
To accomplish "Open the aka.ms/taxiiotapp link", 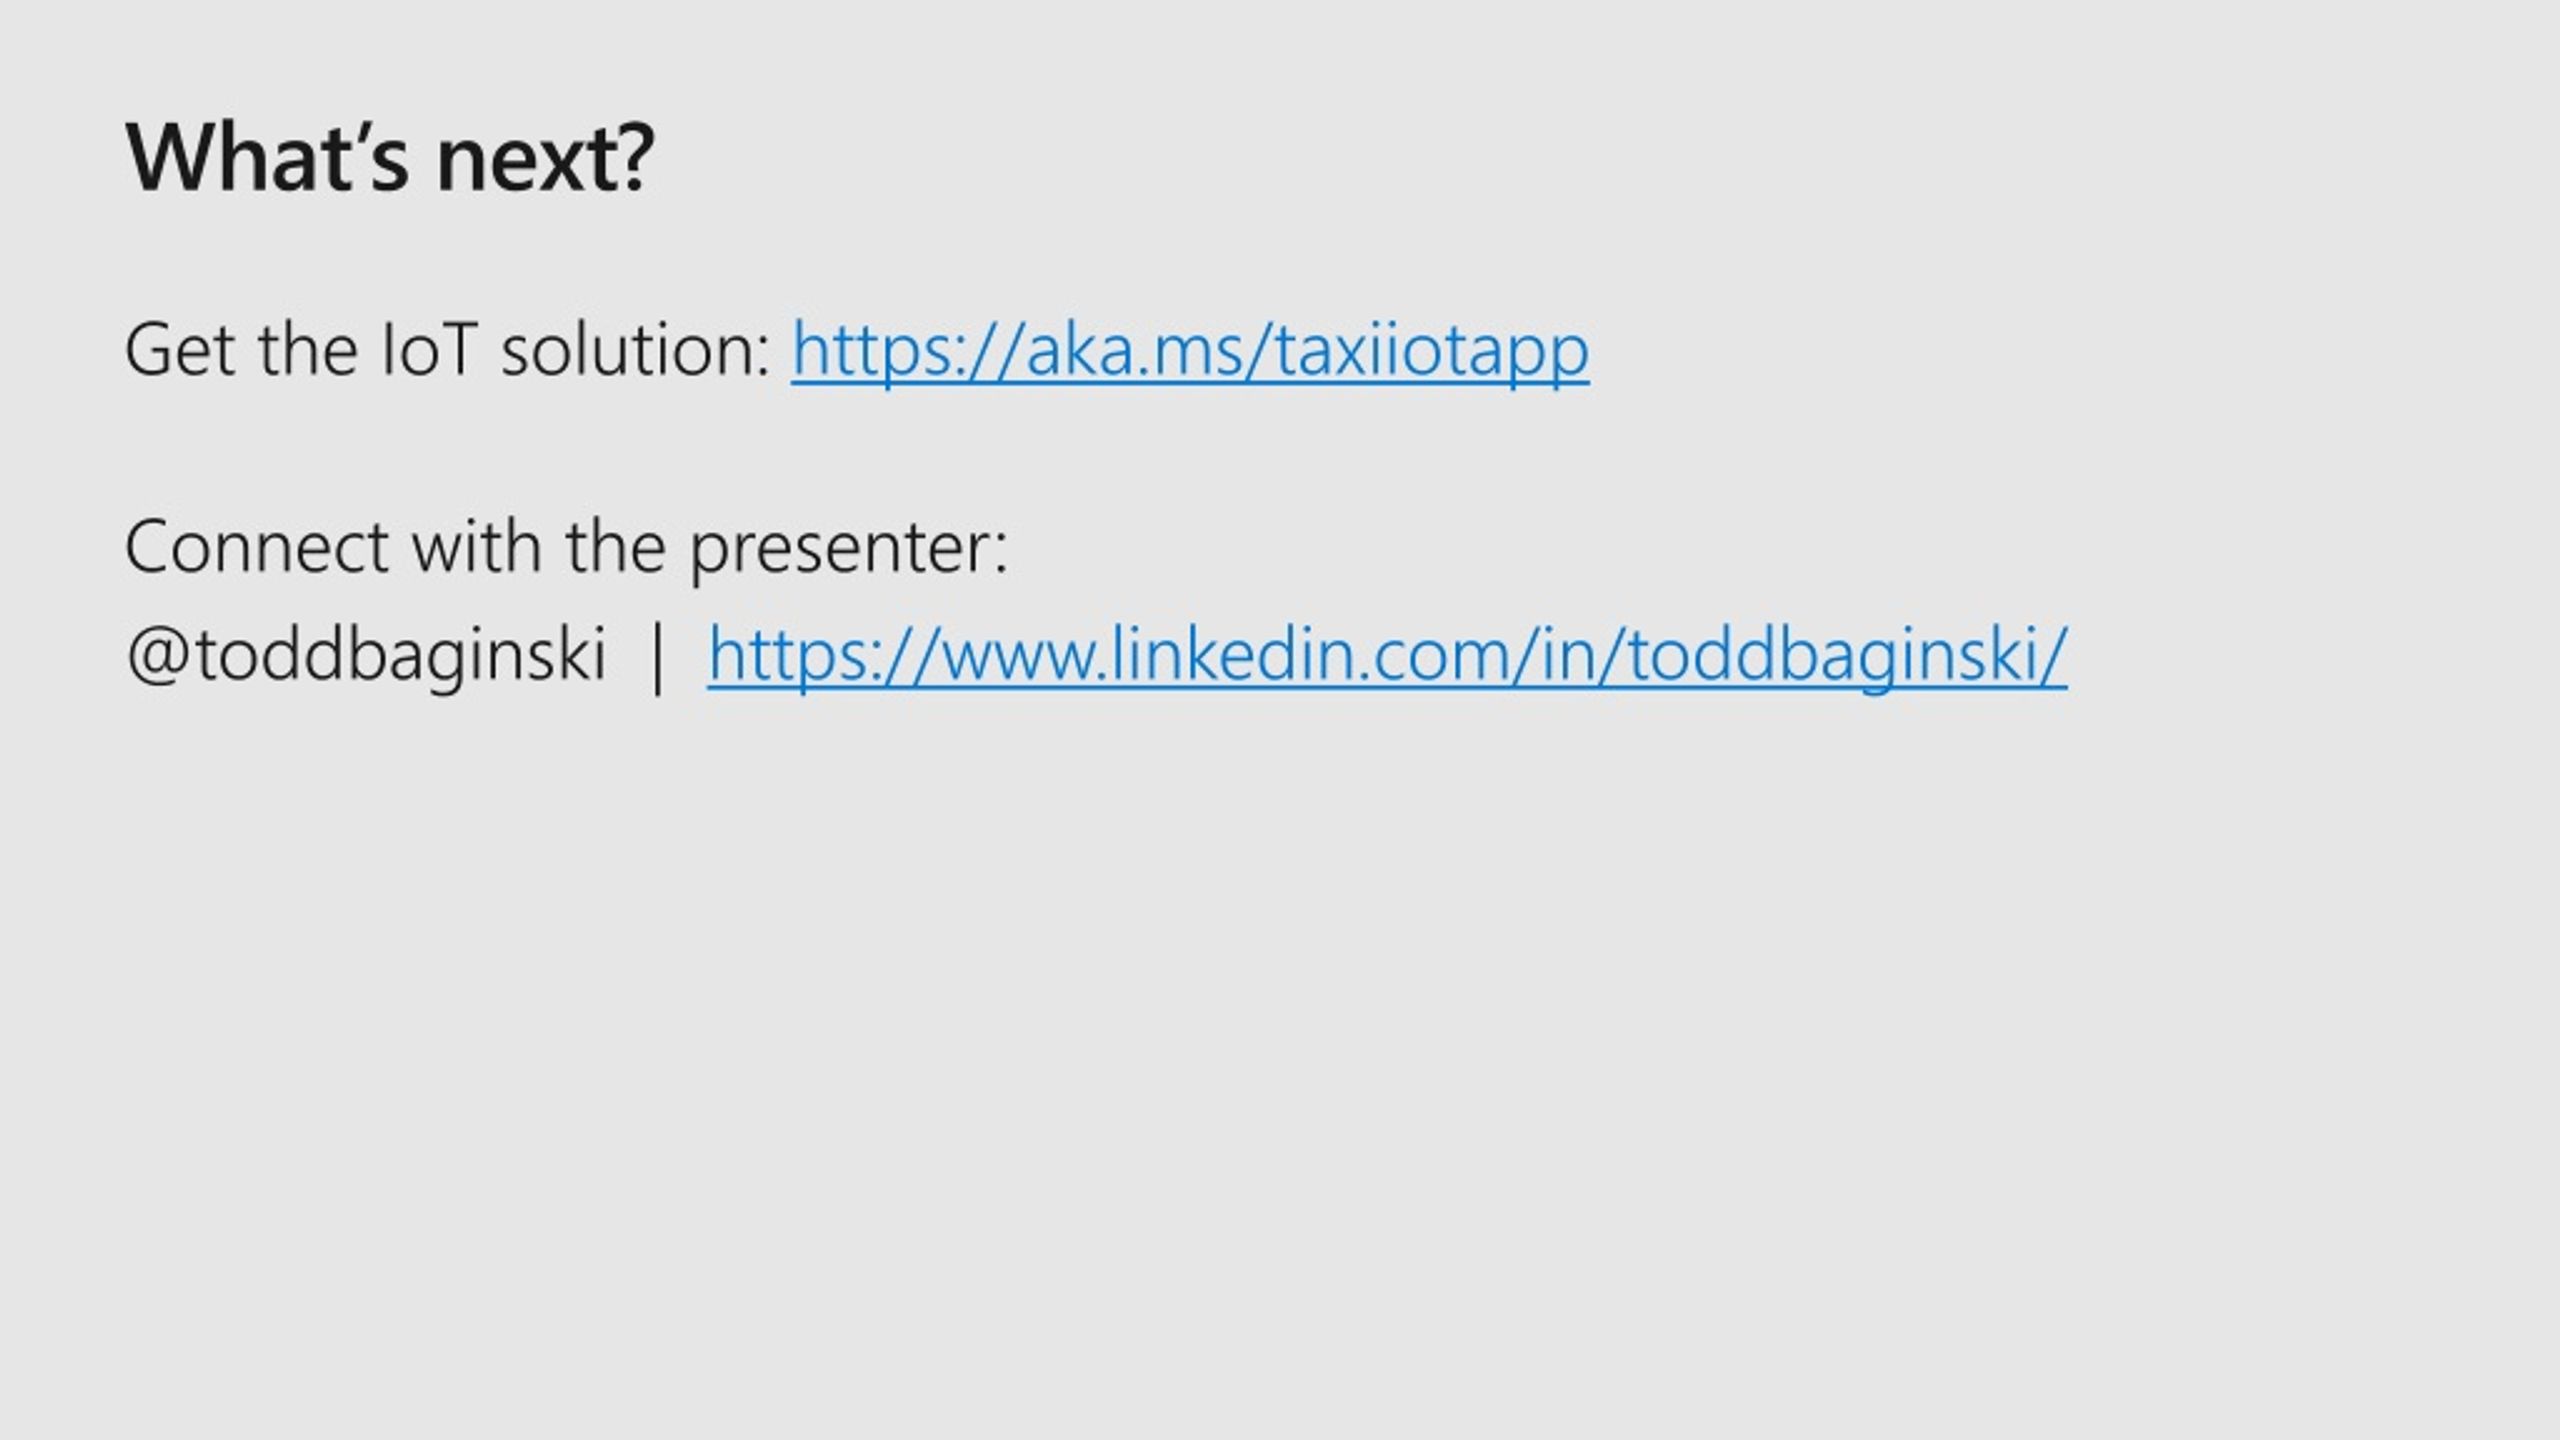I will click(x=1190, y=351).
